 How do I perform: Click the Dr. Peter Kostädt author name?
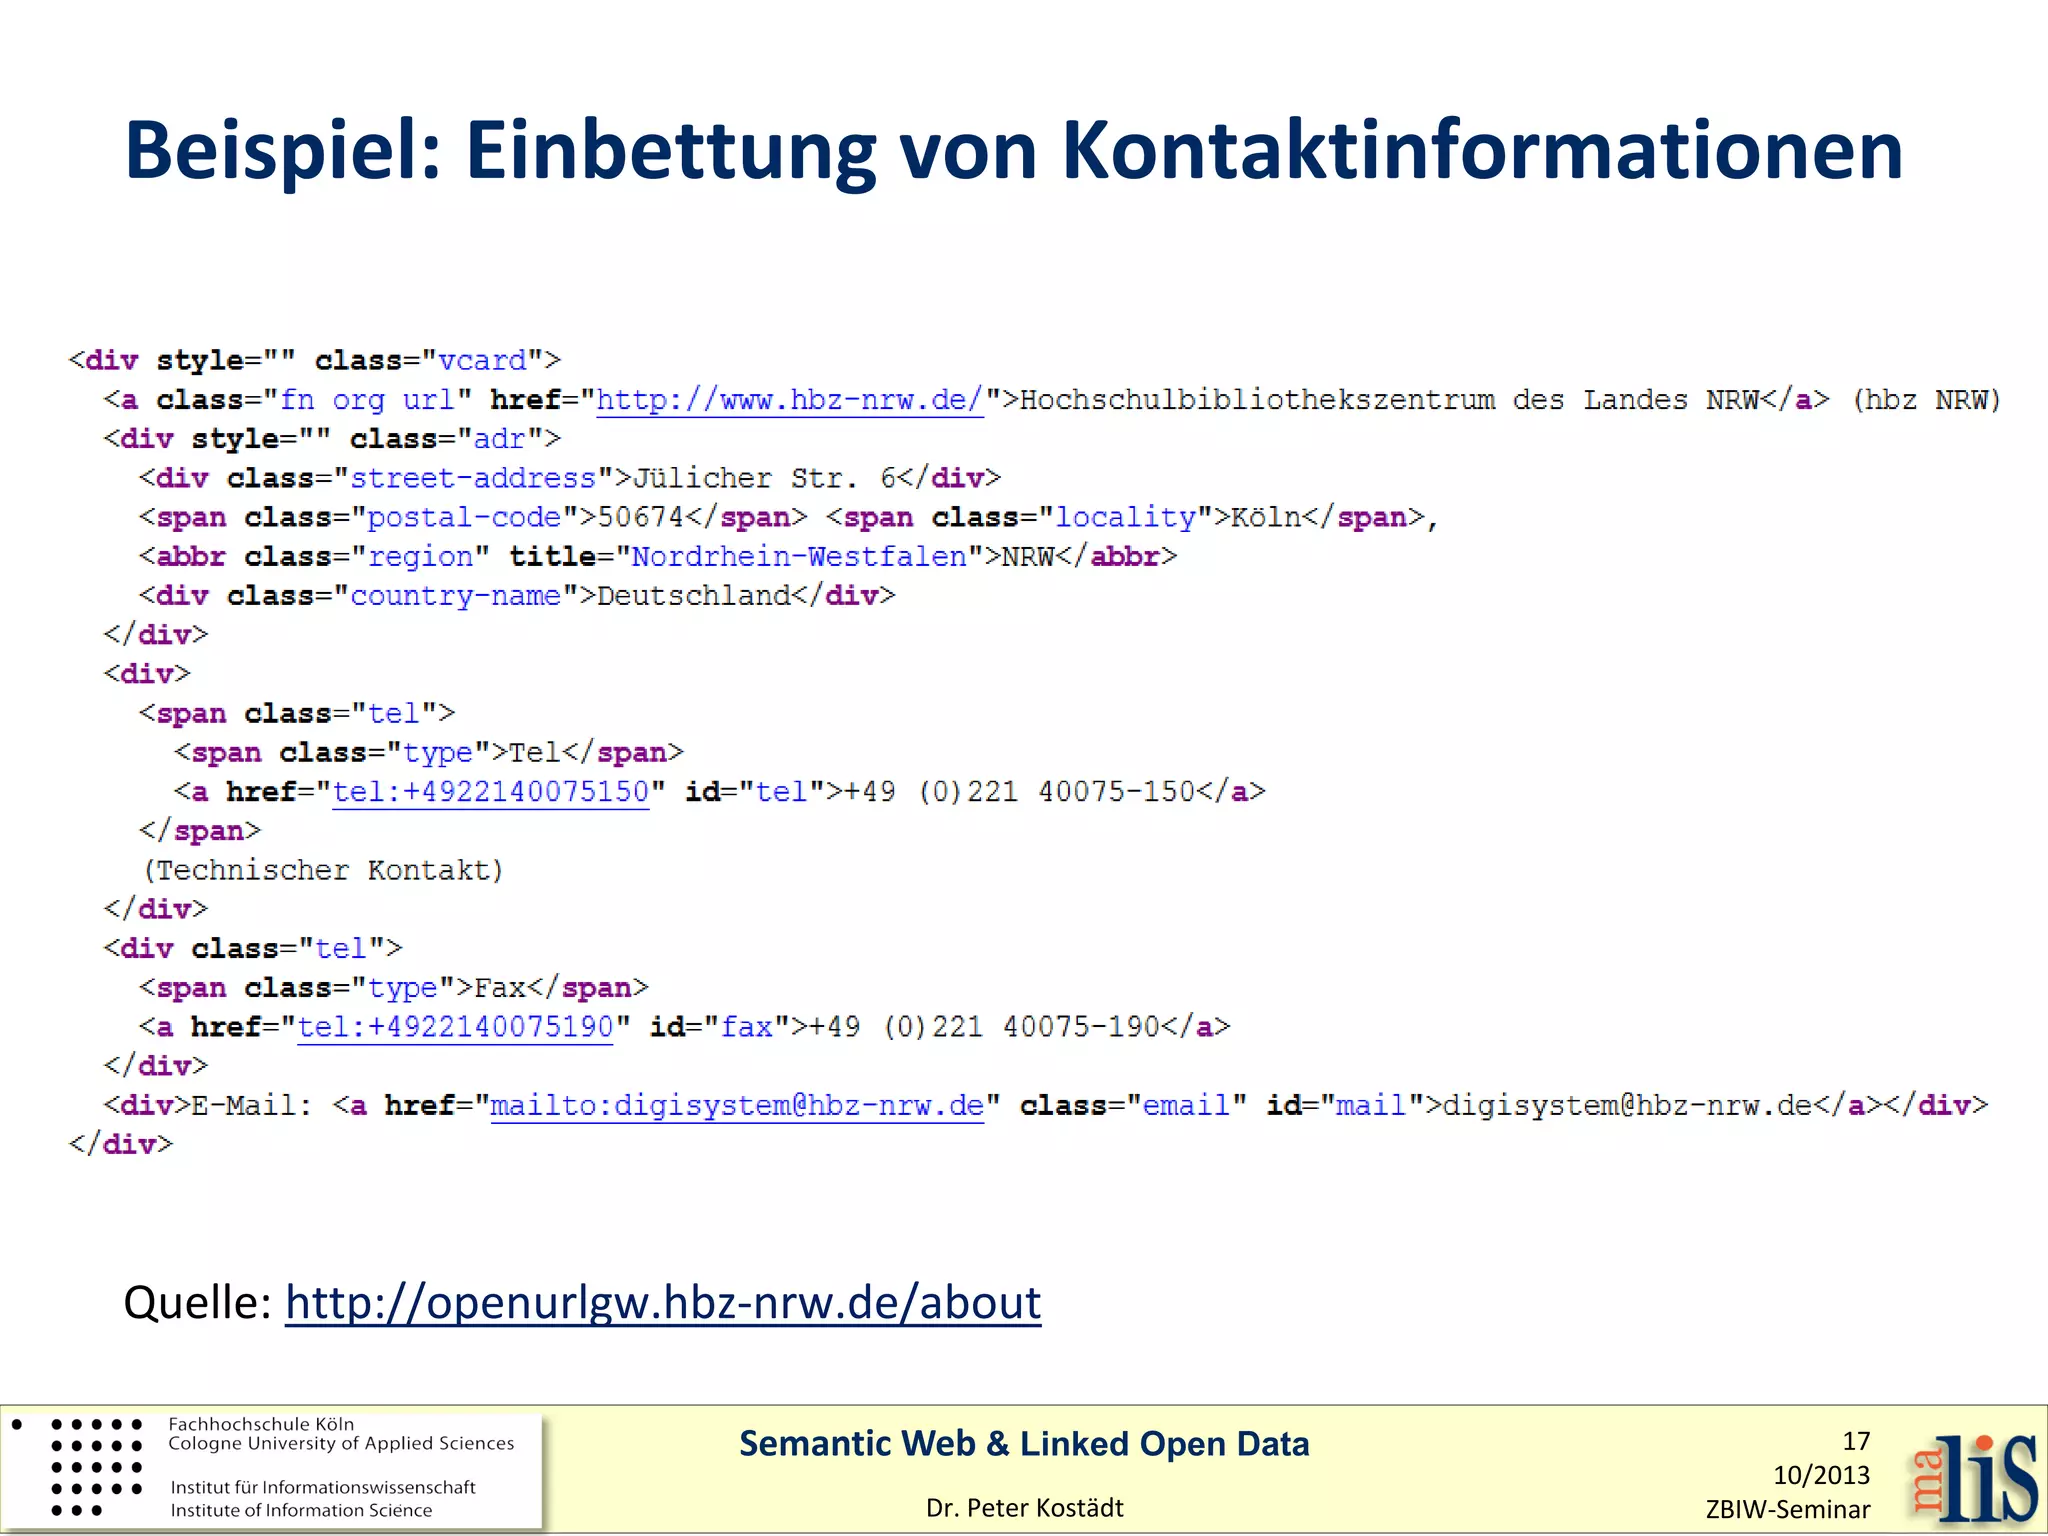click(1024, 1508)
